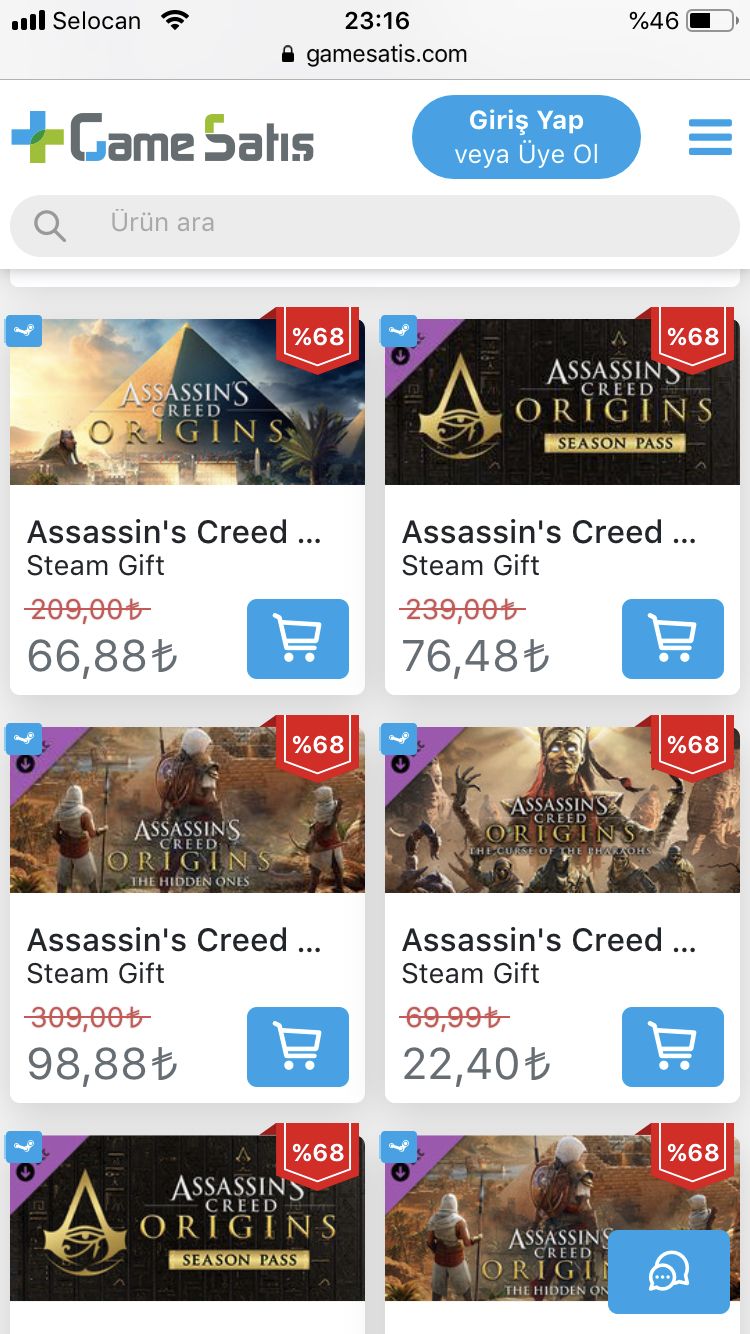This screenshot has width=750, height=1334.
Task: Click the product title above the 239,00₺ price
Action: [x=549, y=532]
